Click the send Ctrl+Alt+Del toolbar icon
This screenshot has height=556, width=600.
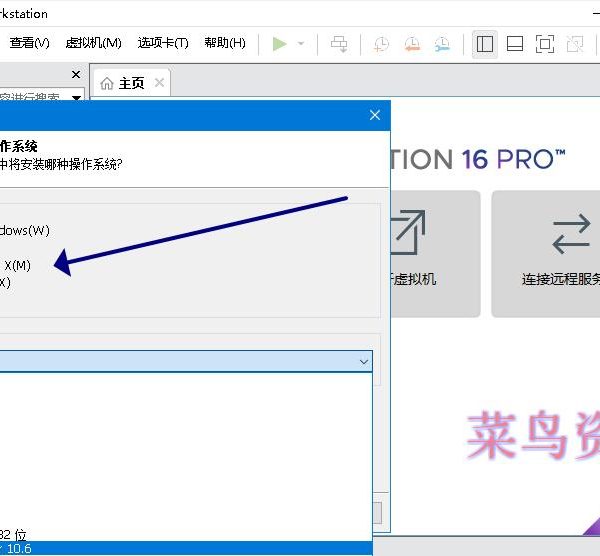[x=340, y=43]
